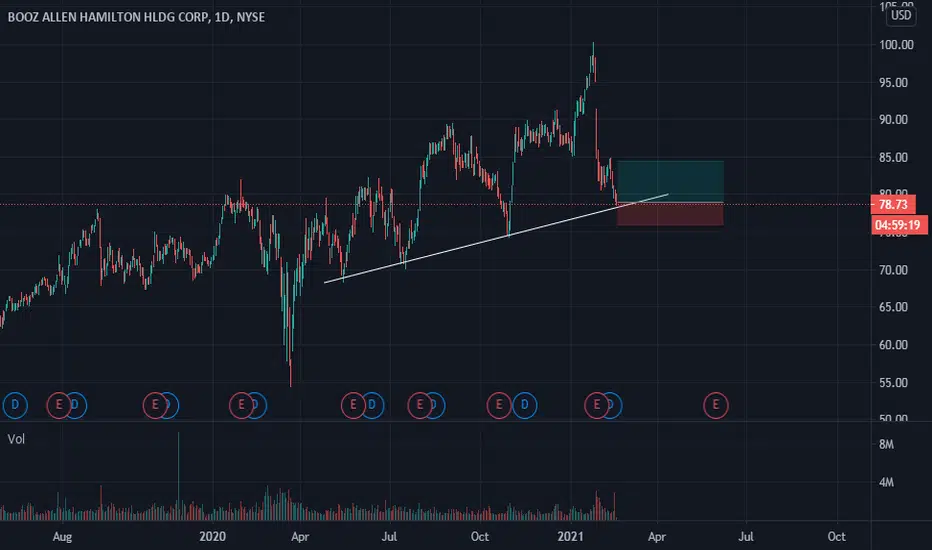Open the dividend marker at the chart's far left edge
The width and height of the screenshot is (932, 550).
pos(15,406)
